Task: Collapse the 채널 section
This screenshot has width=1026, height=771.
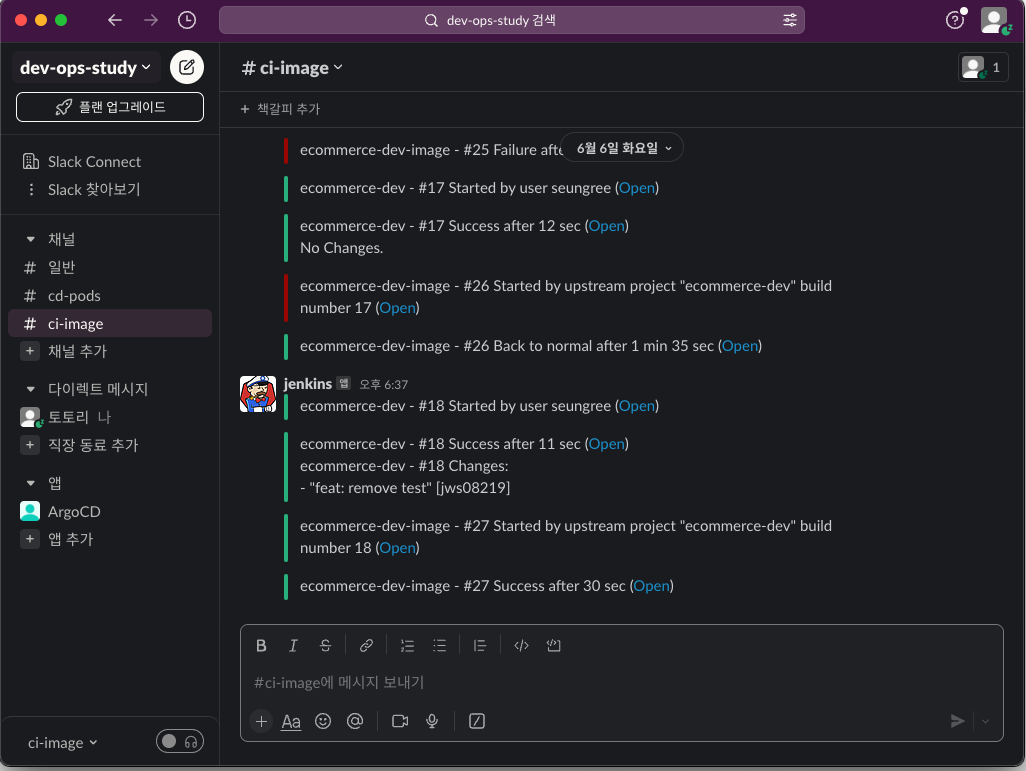Action: click(x=30, y=240)
